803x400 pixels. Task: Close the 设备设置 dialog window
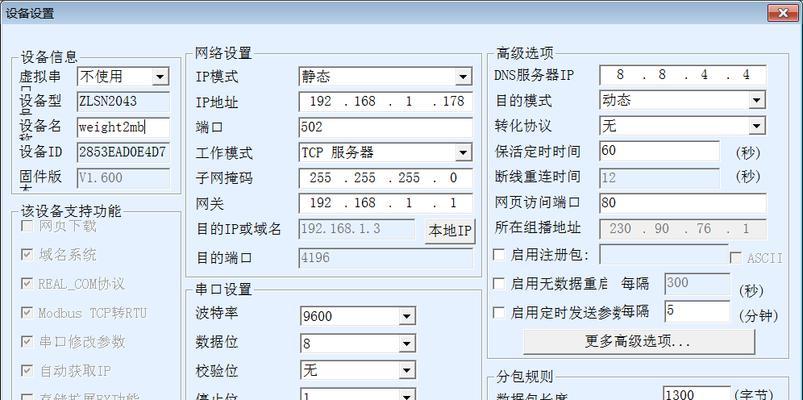point(783,13)
